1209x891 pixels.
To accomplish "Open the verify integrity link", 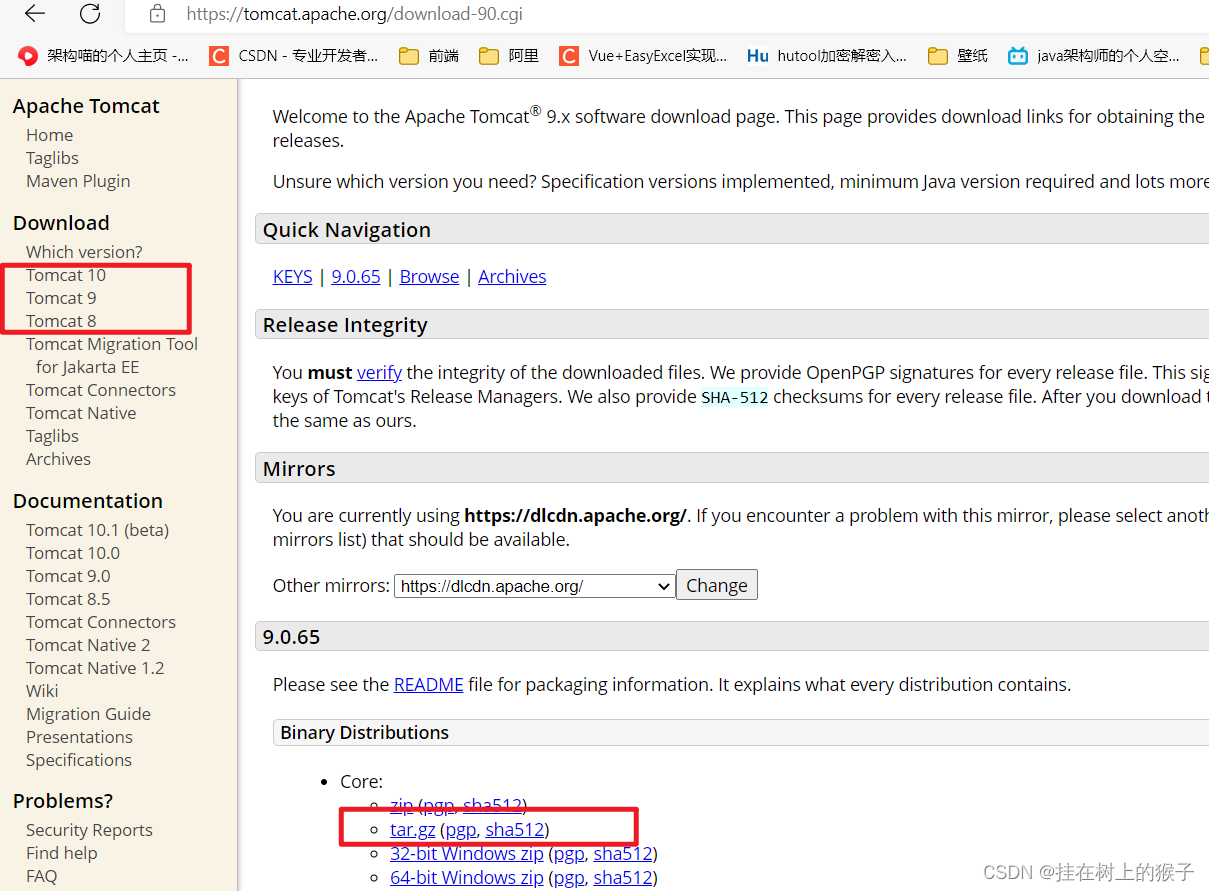I will click(x=379, y=372).
